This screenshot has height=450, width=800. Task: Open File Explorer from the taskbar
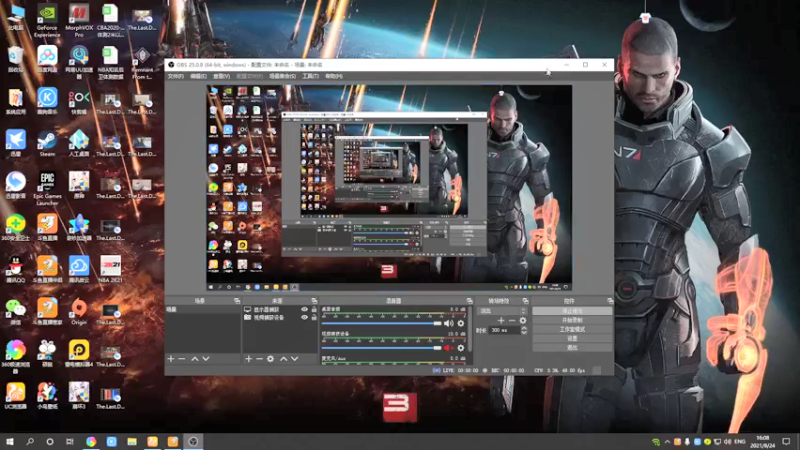click(132, 441)
